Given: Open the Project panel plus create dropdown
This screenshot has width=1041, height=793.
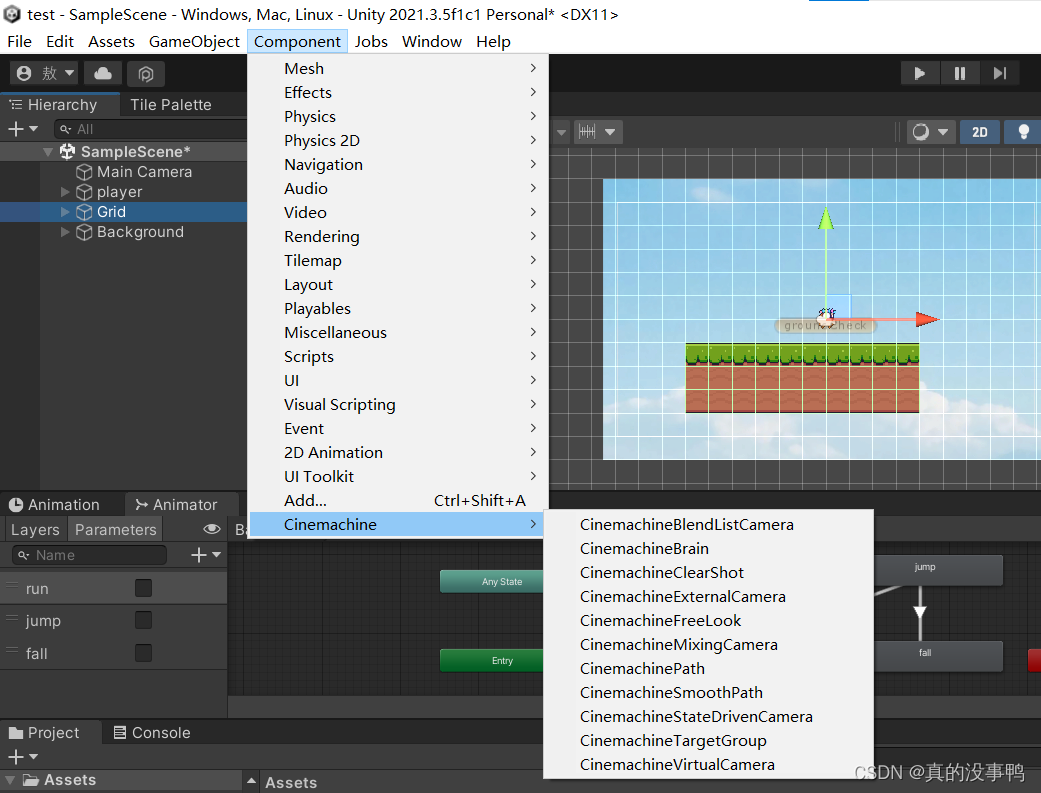Looking at the screenshot, I should coord(23,756).
